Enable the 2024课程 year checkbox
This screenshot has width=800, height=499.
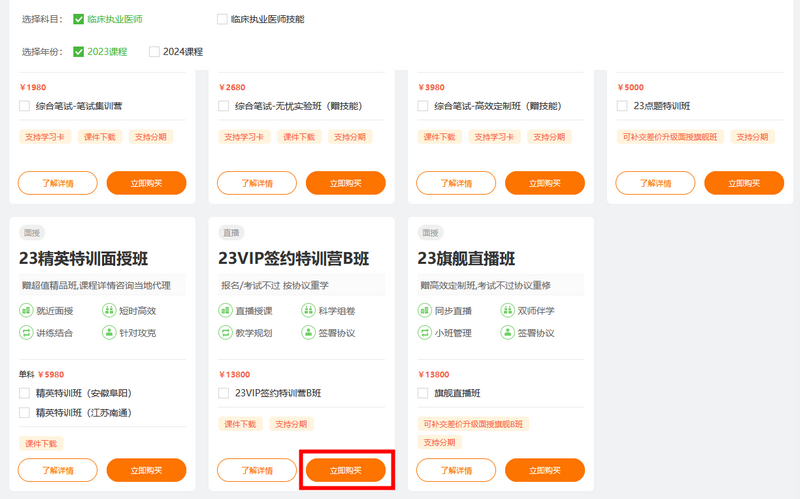point(154,52)
